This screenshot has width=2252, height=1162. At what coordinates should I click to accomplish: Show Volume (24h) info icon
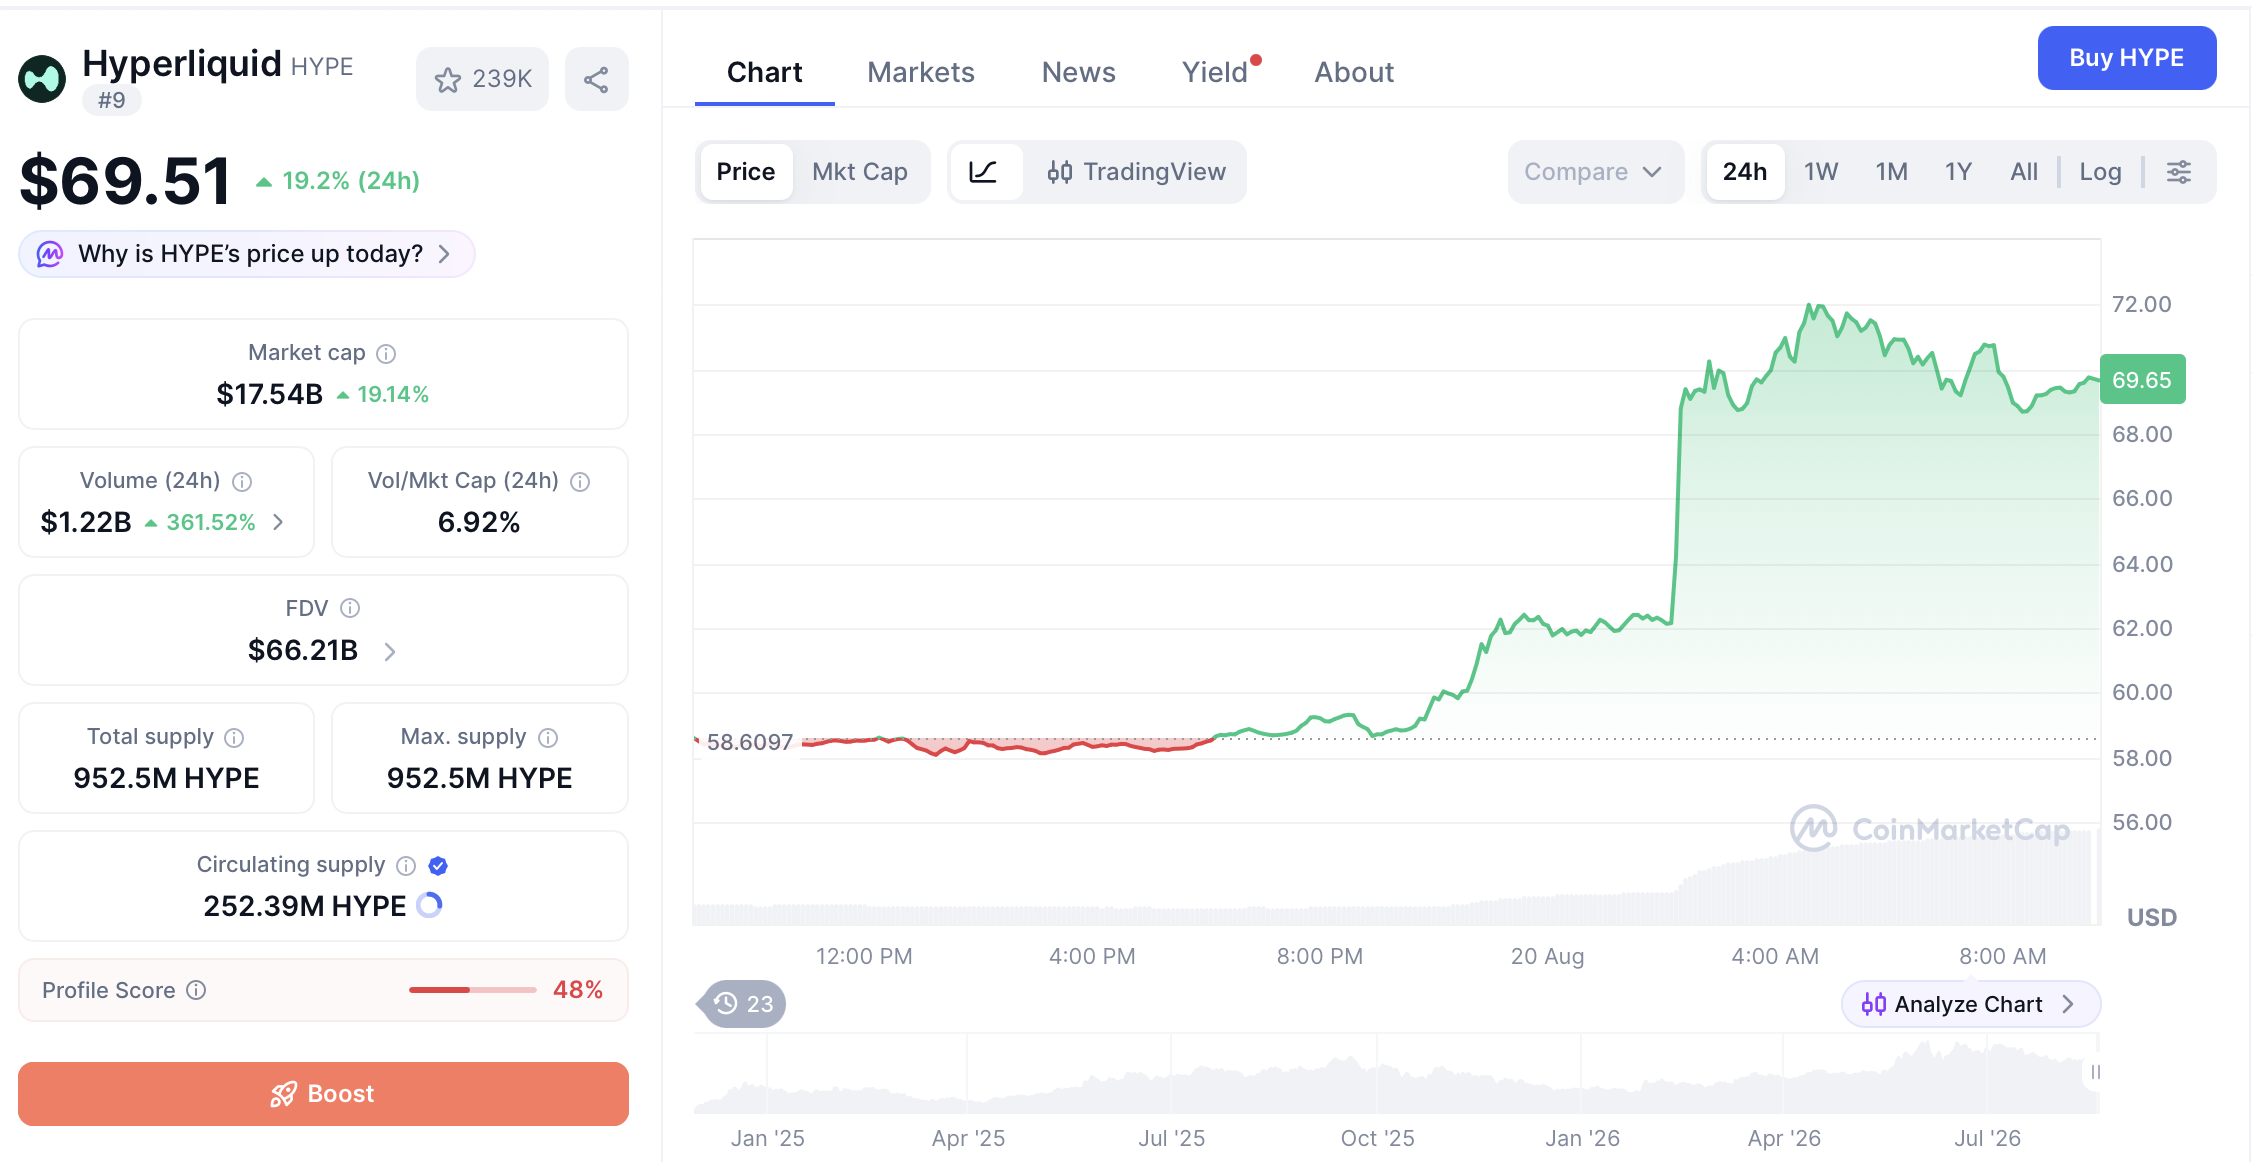pos(242,481)
